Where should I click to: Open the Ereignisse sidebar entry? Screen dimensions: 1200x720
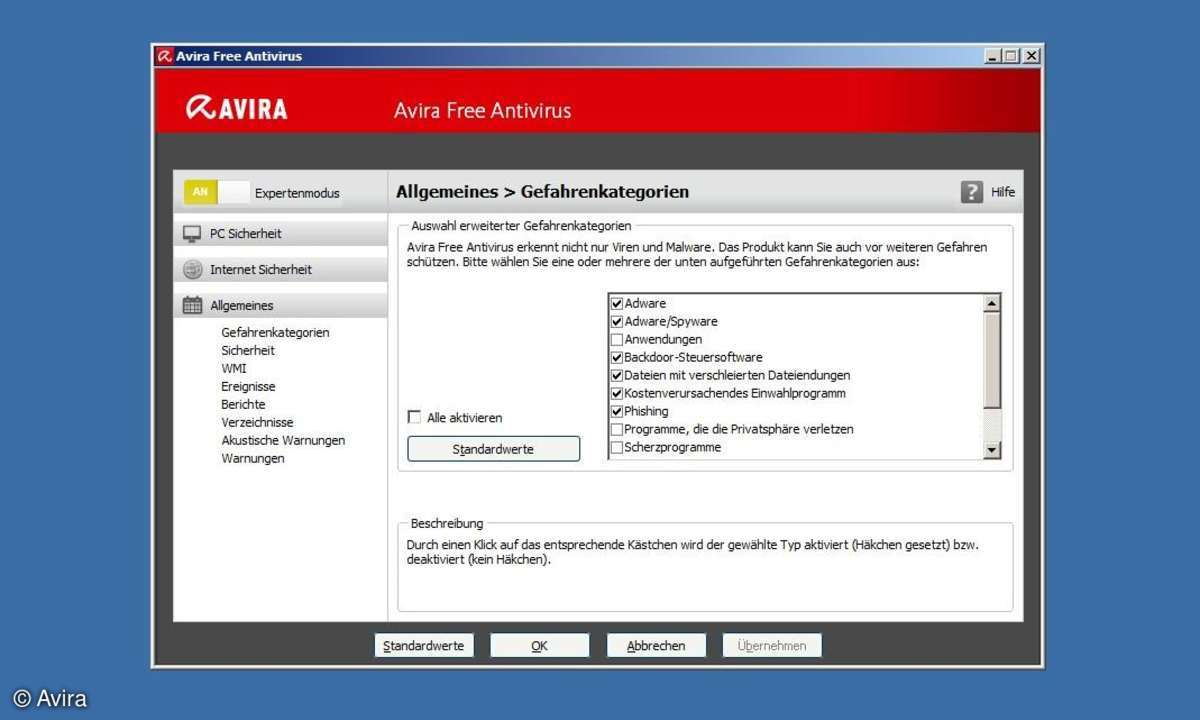pos(248,386)
